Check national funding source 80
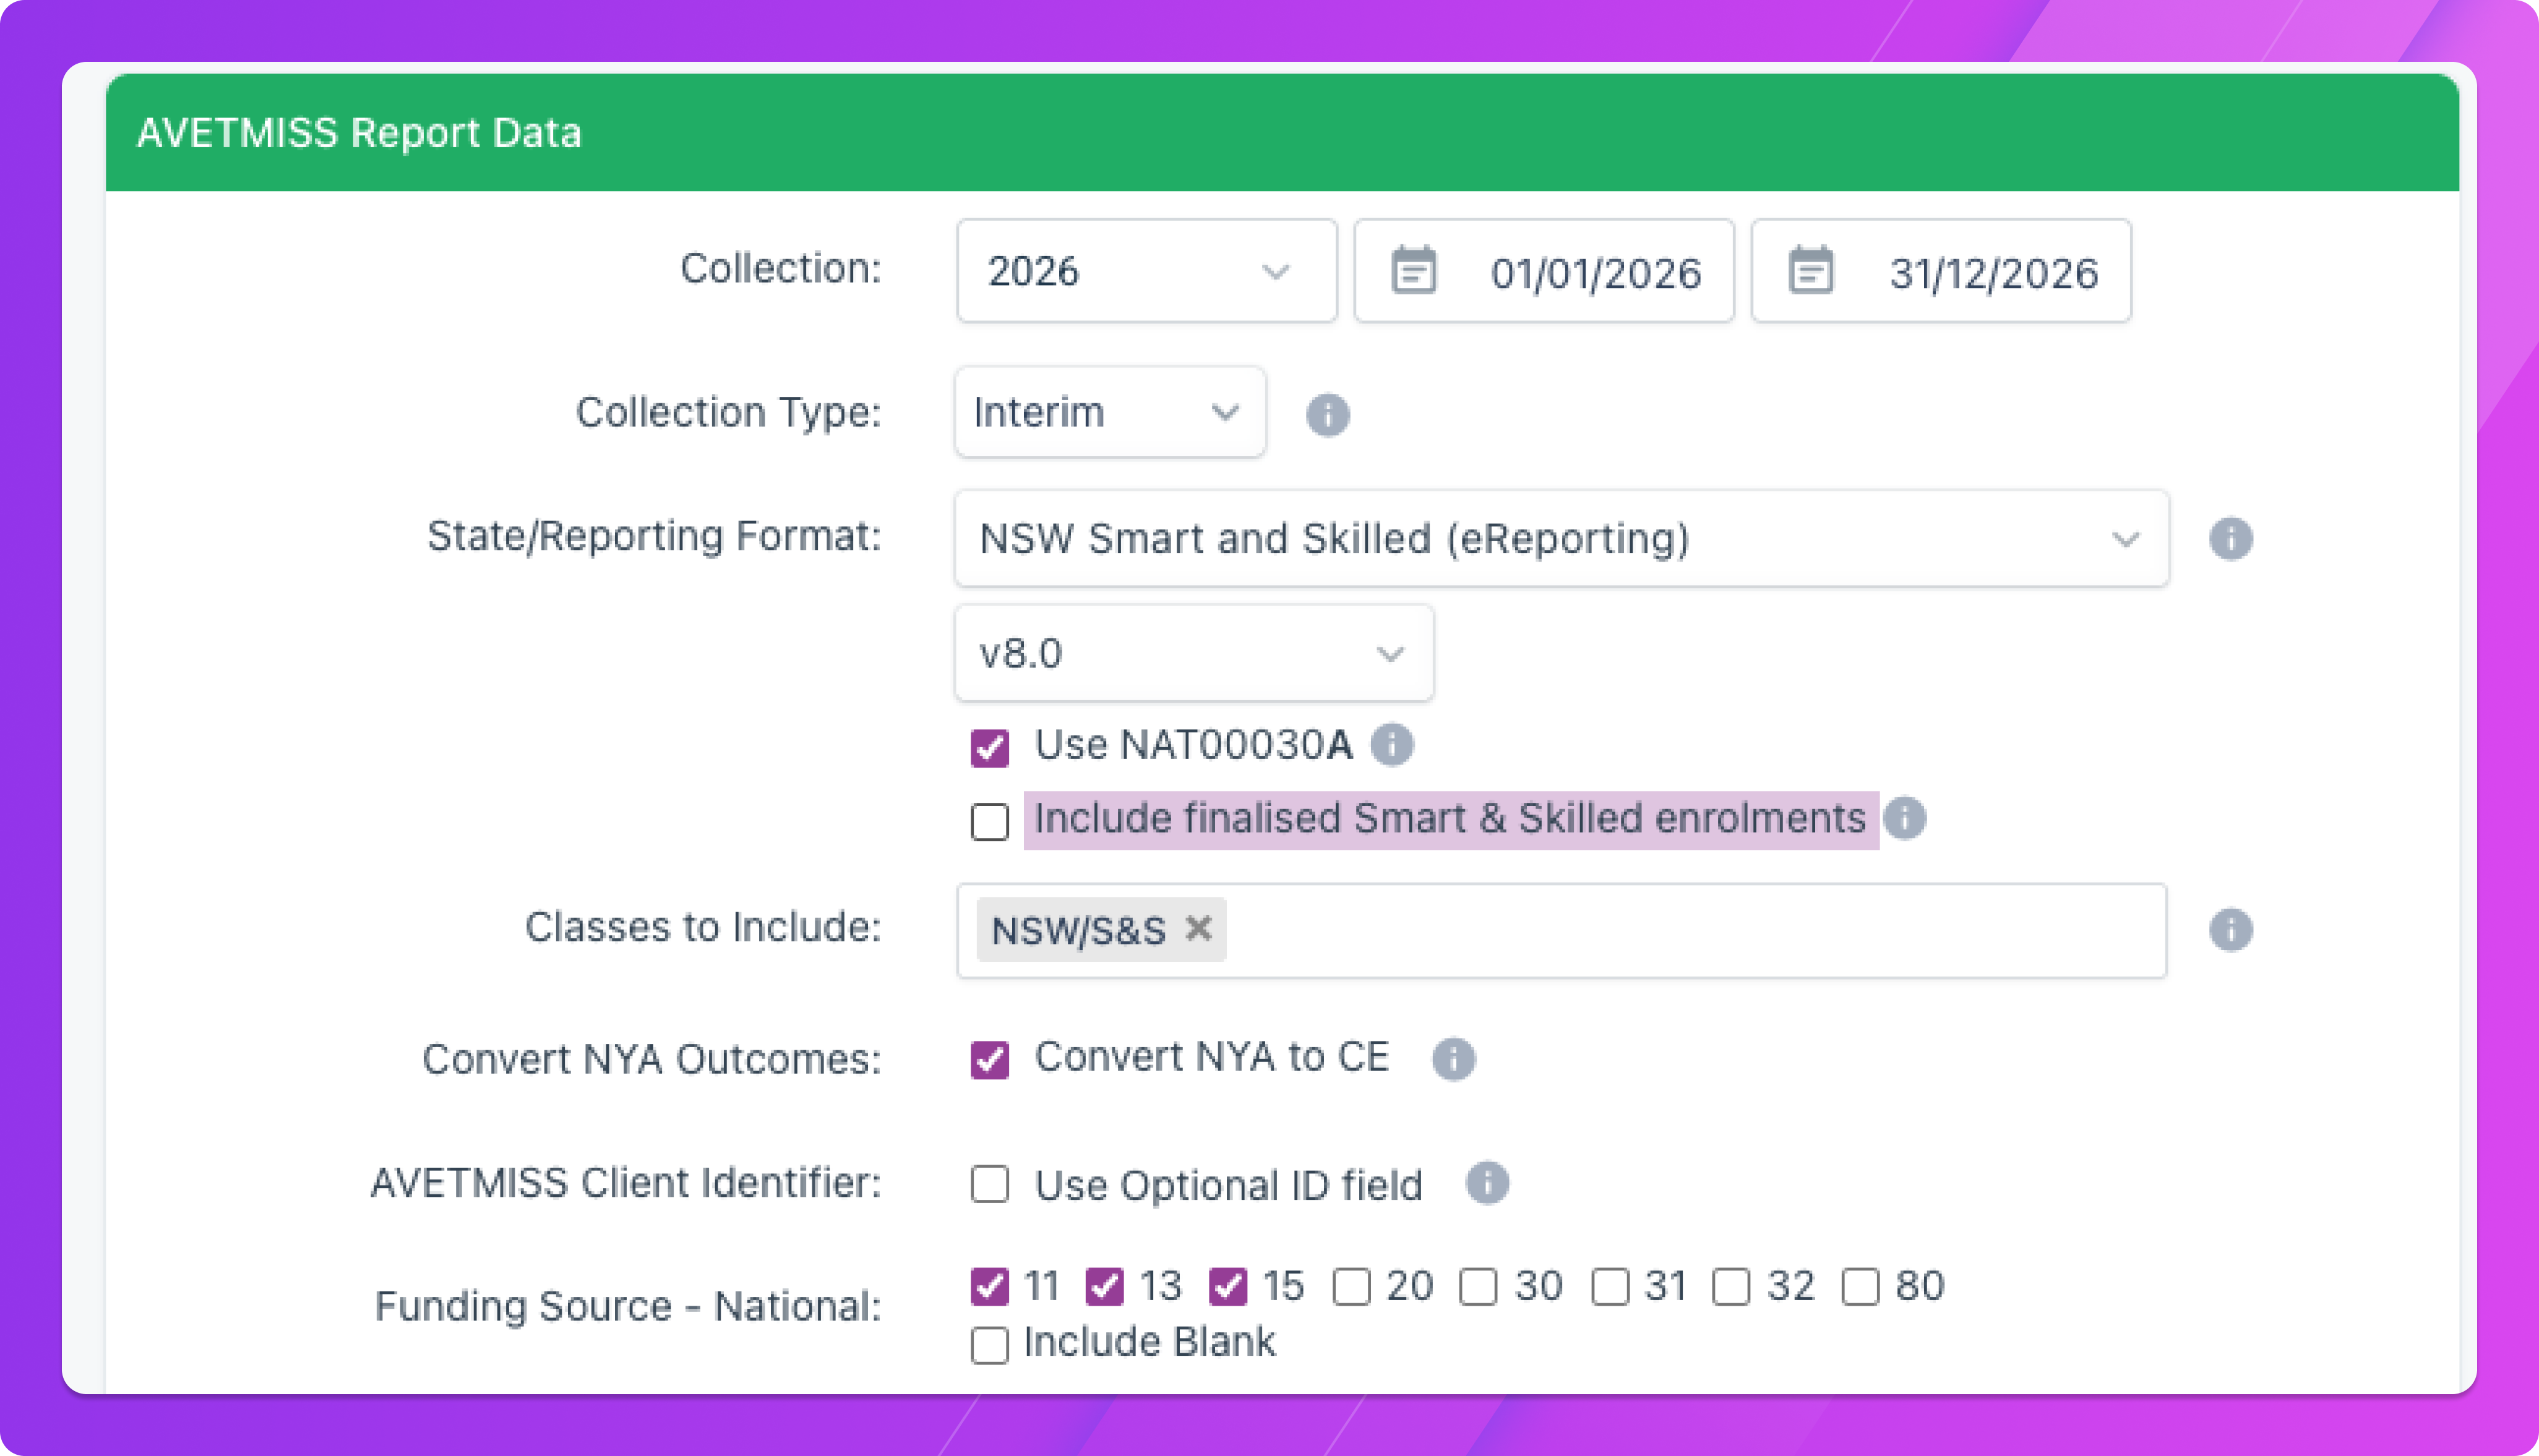Screen dimensions: 2539x1456 [1860, 1286]
